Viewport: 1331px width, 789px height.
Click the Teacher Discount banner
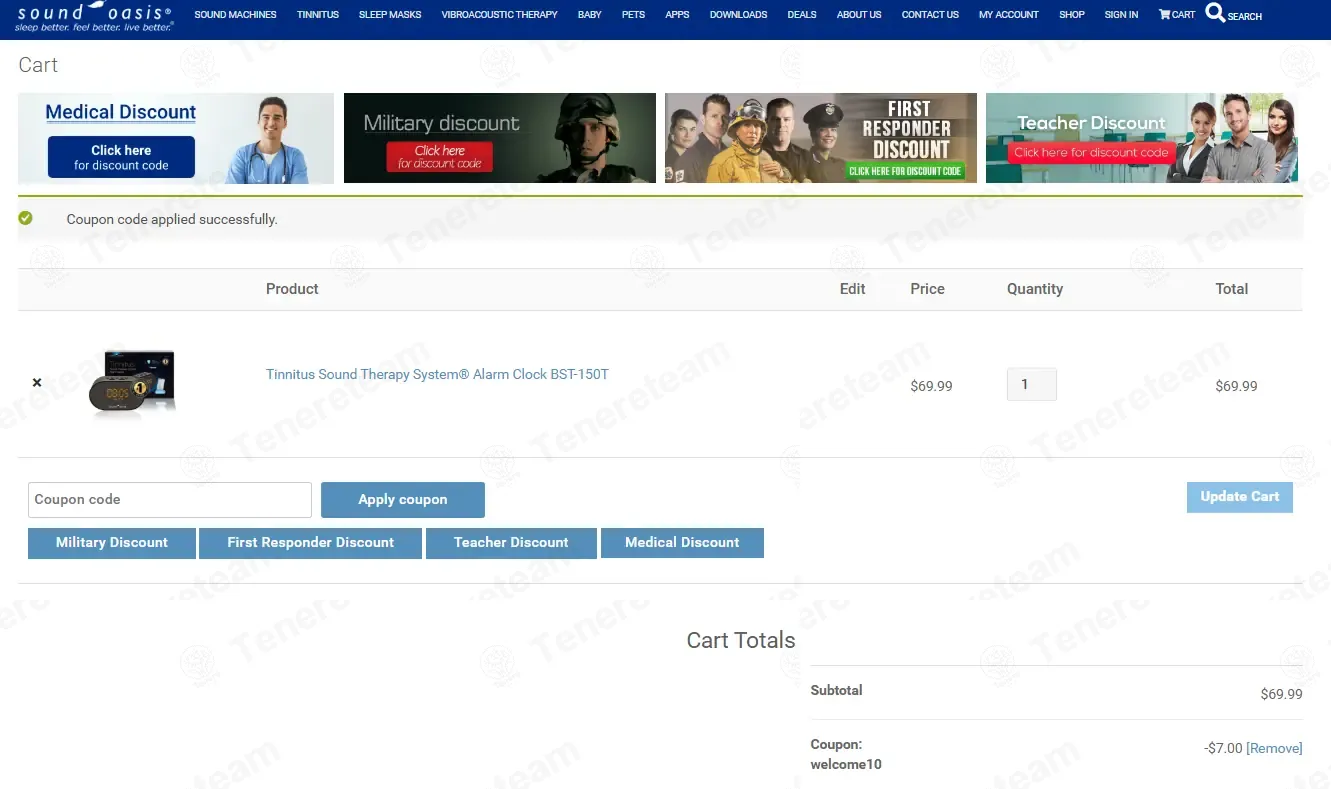pyautogui.click(x=1142, y=138)
